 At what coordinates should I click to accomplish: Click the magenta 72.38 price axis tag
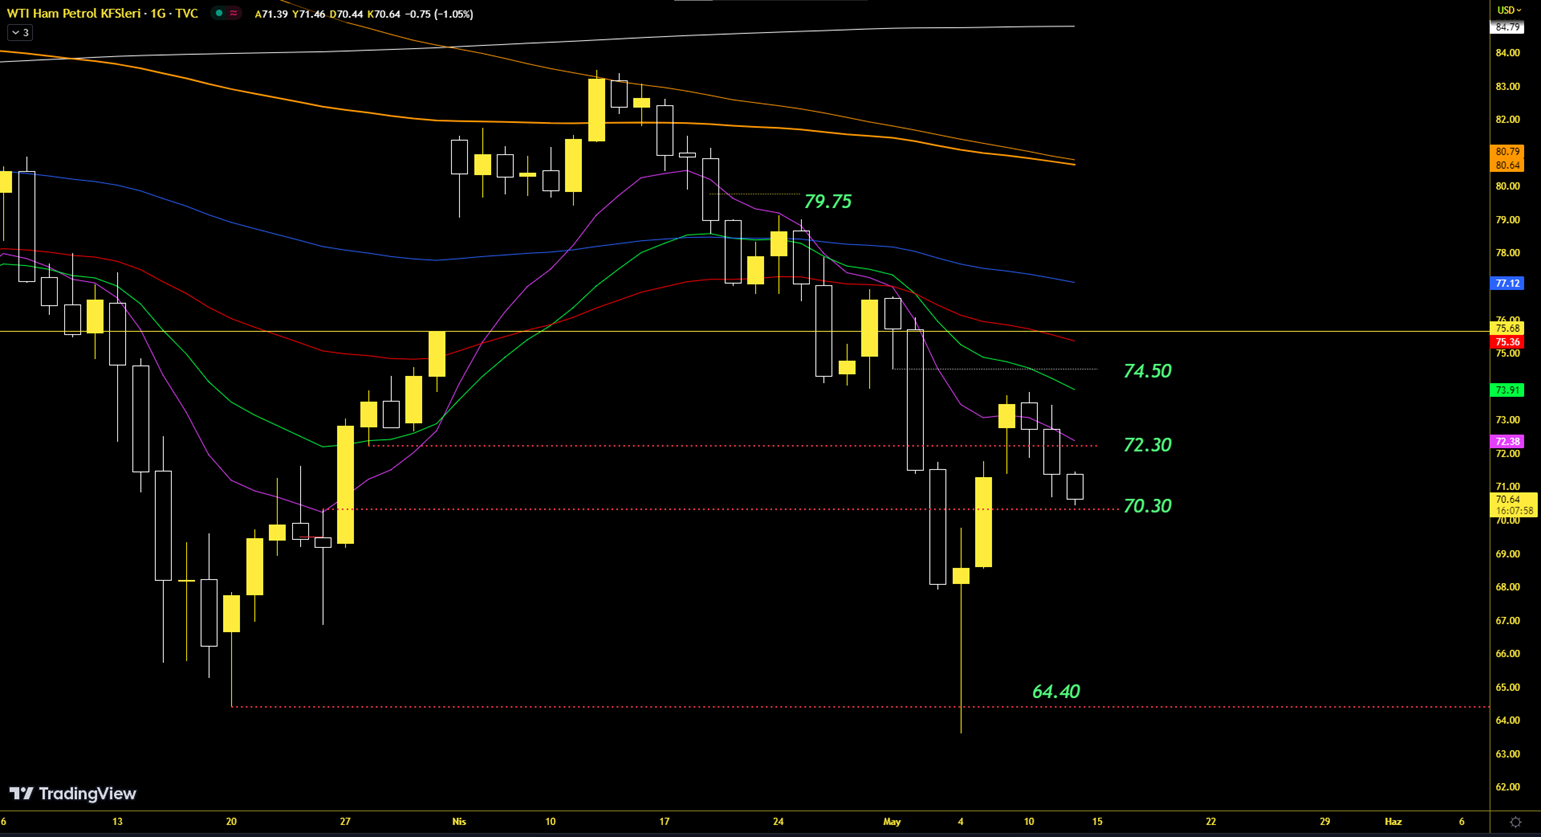point(1507,441)
